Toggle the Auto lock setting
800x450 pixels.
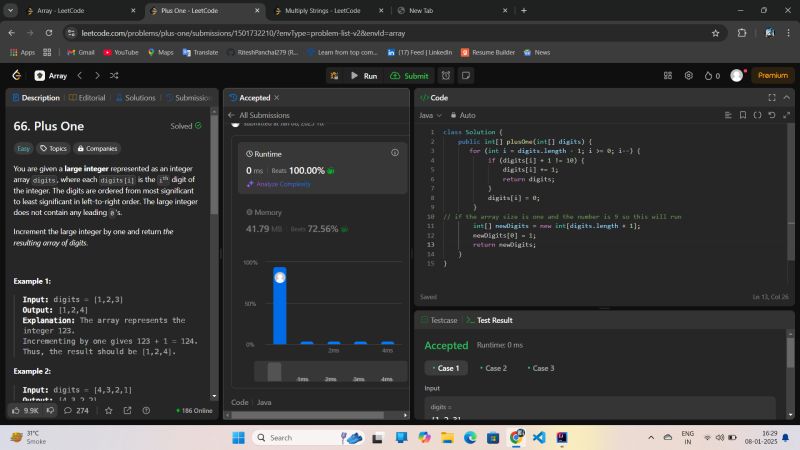coord(463,115)
